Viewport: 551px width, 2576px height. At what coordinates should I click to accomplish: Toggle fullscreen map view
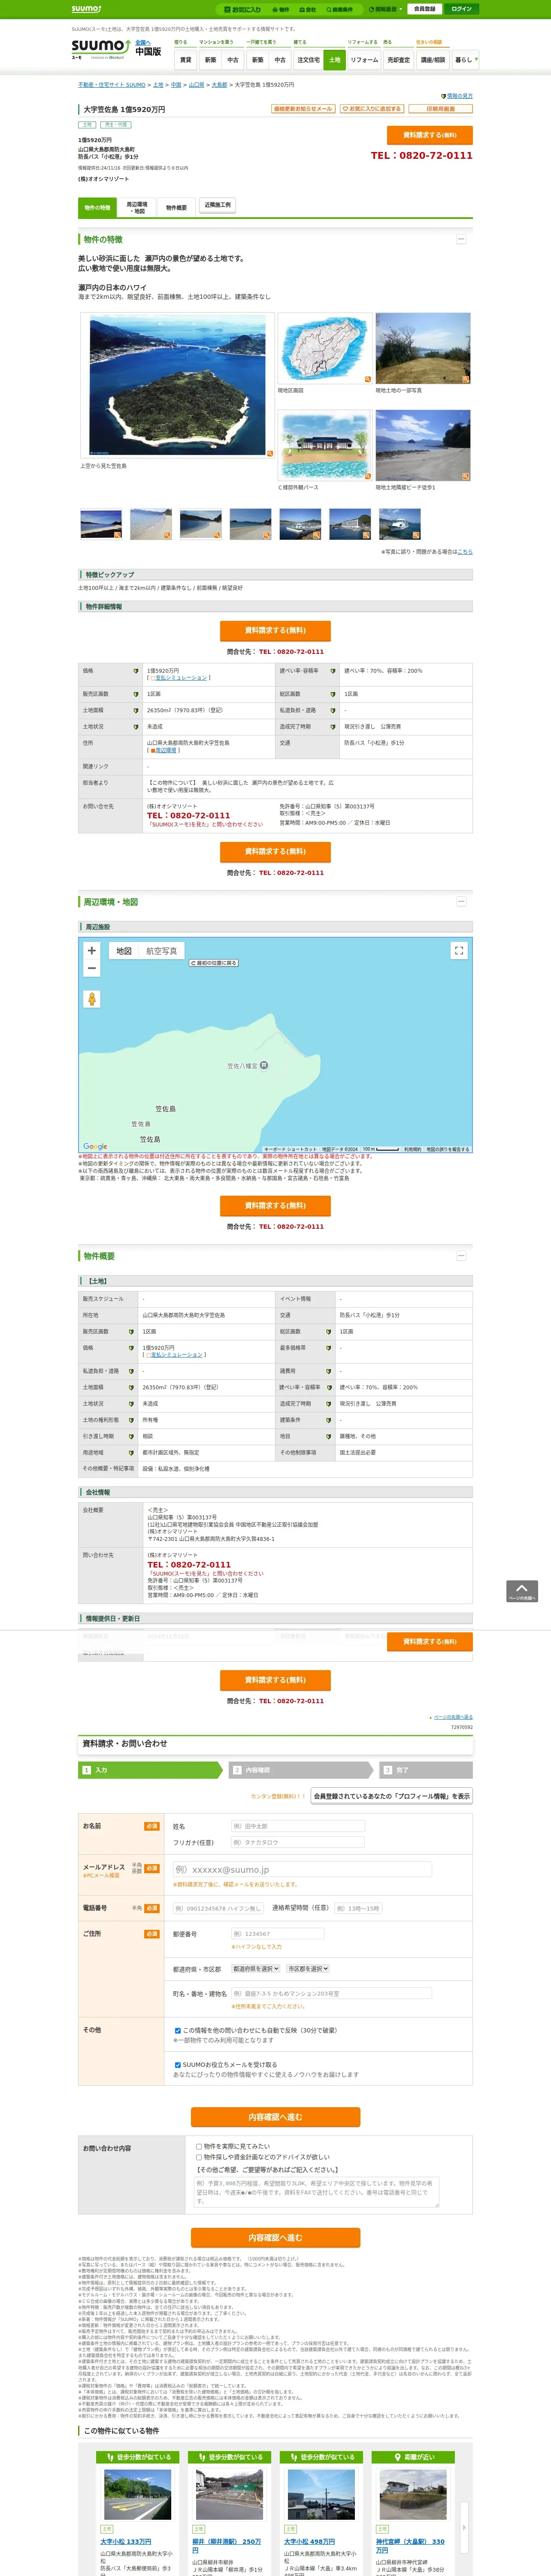point(459,951)
